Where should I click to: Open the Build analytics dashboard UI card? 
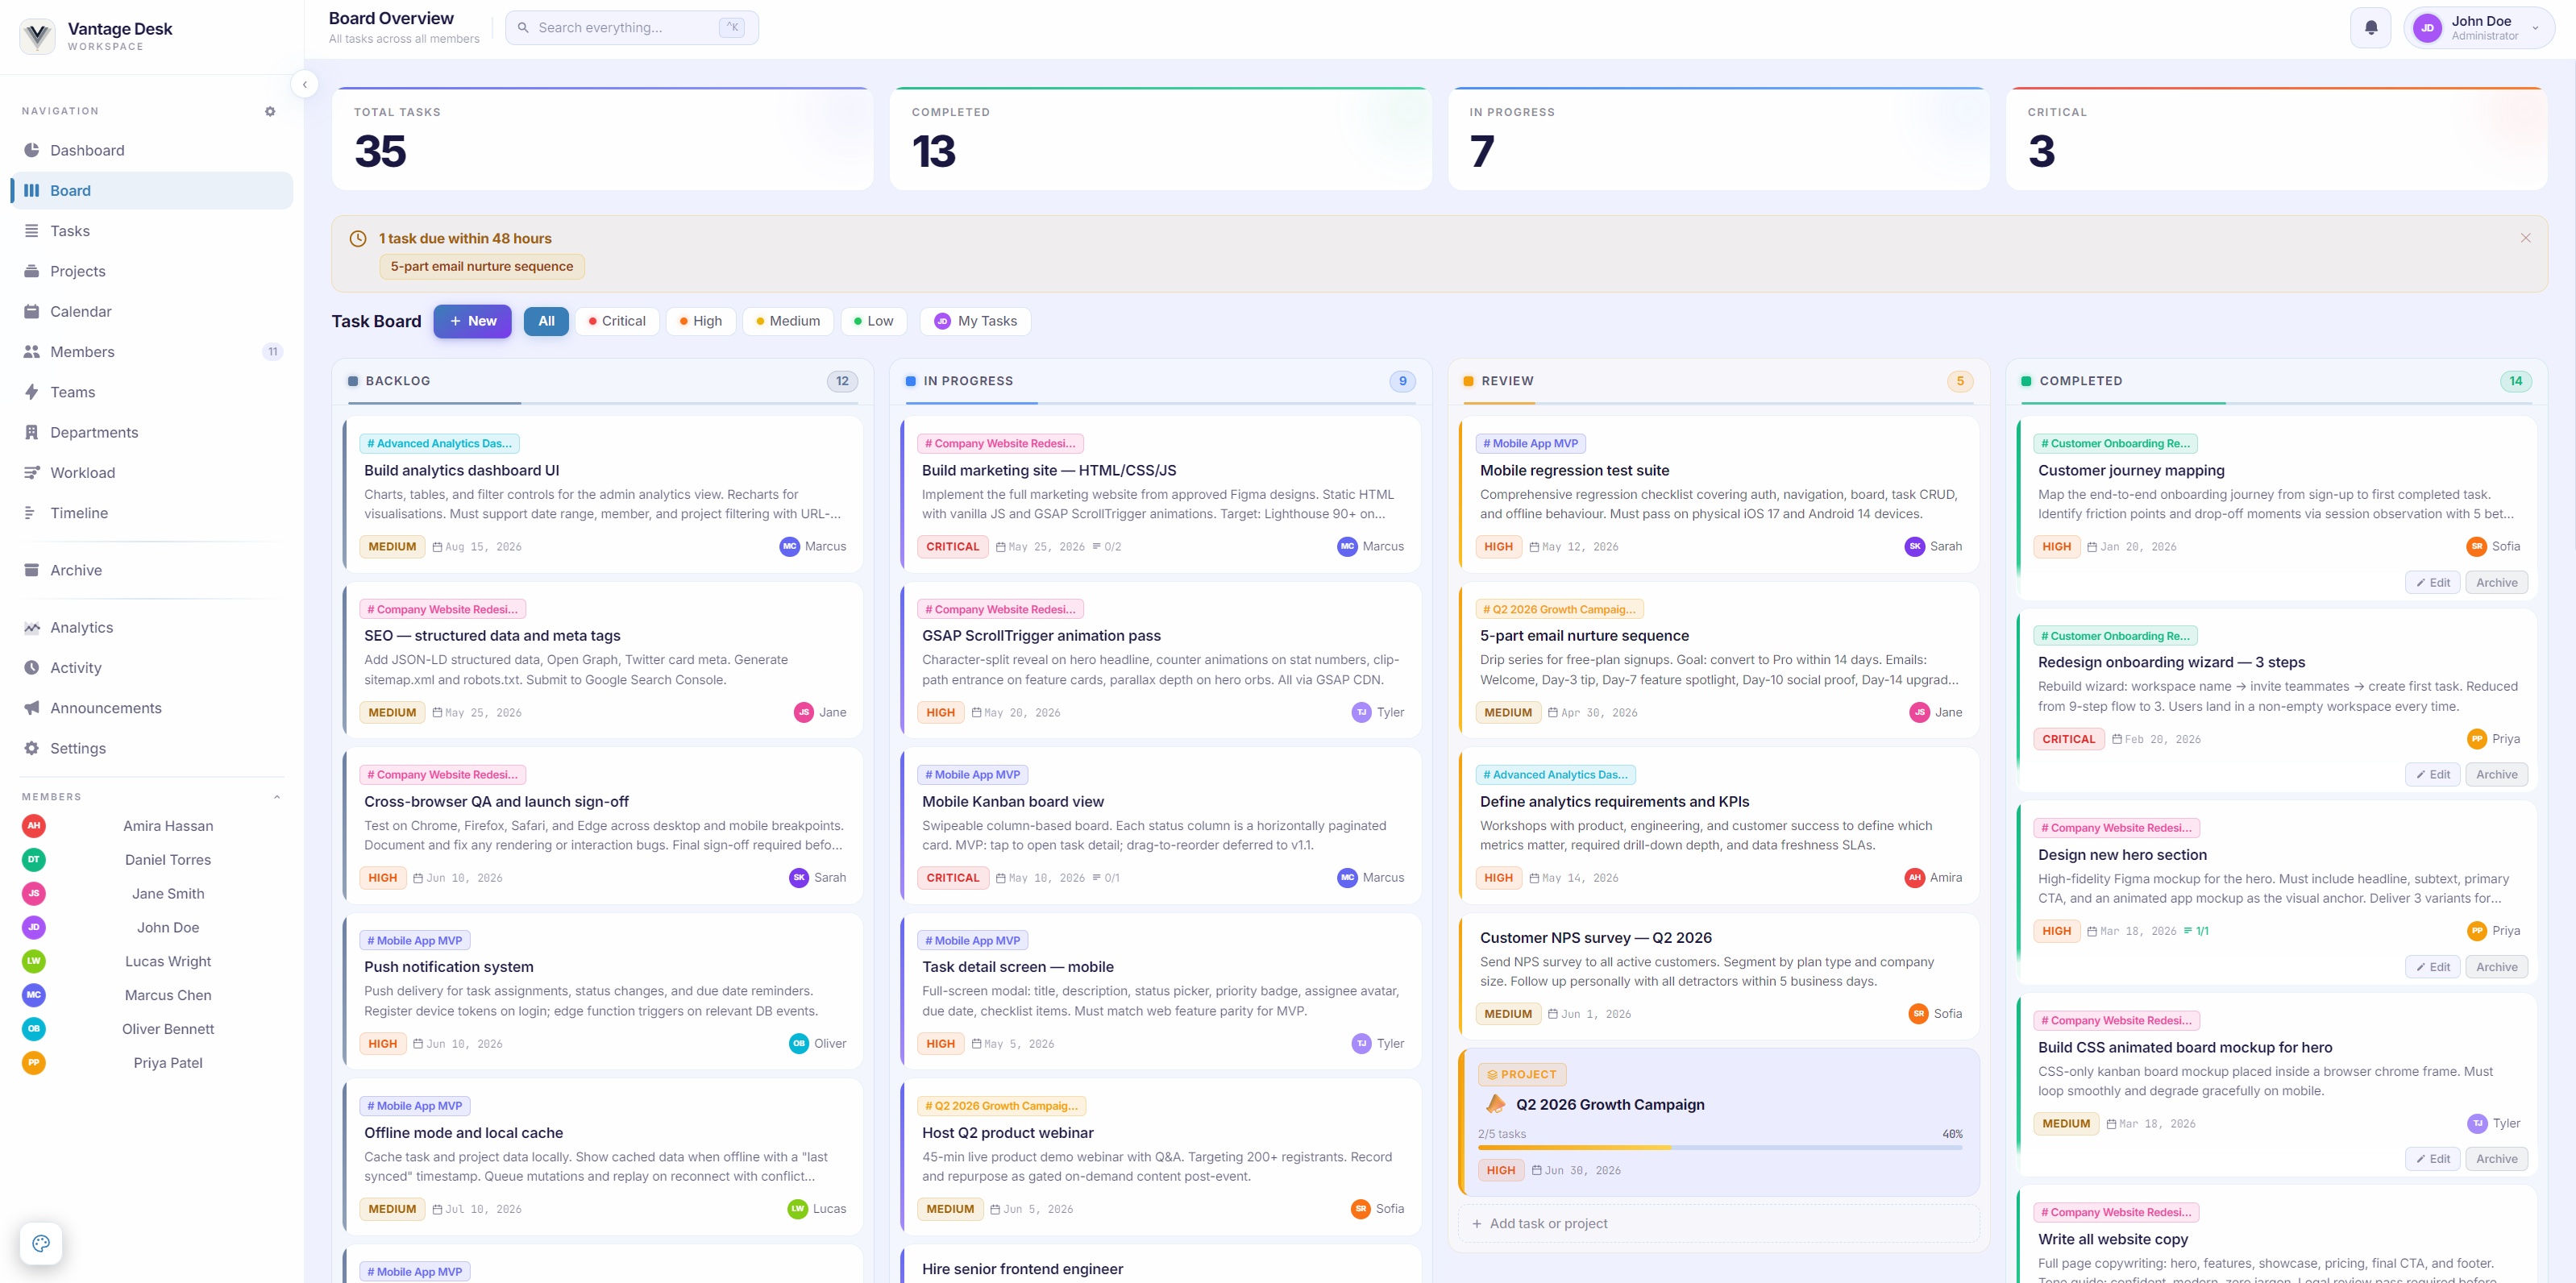(x=604, y=494)
